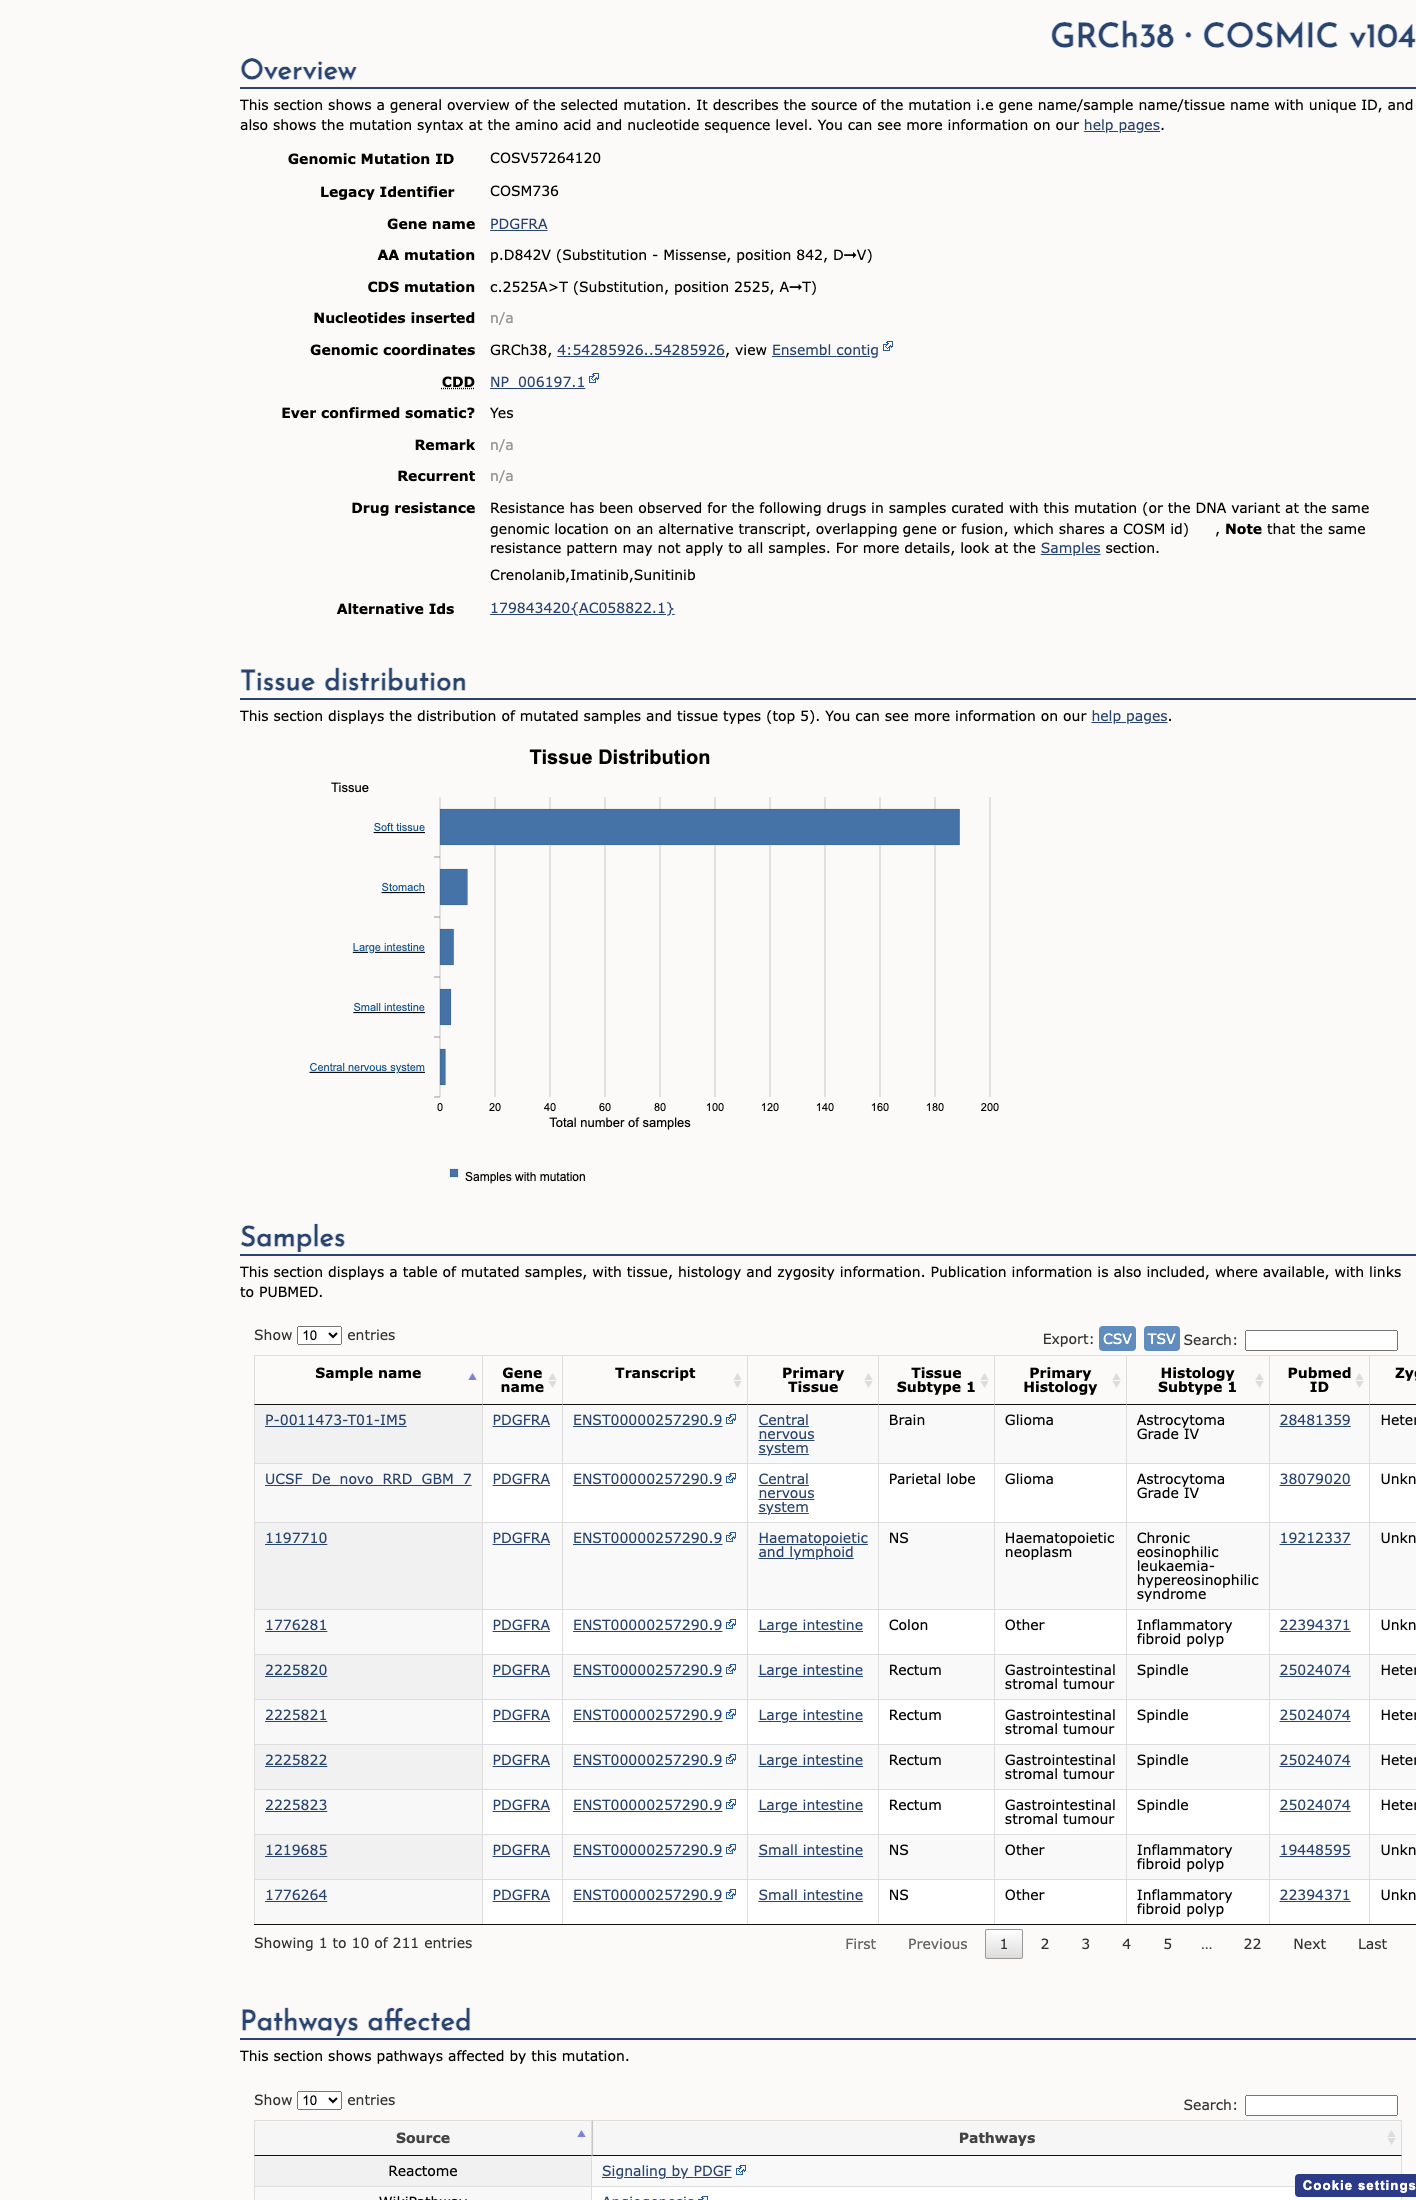1416x2200 pixels.
Task: Open external link icon beside Ensembl contig
Action: click(x=888, y=347)
